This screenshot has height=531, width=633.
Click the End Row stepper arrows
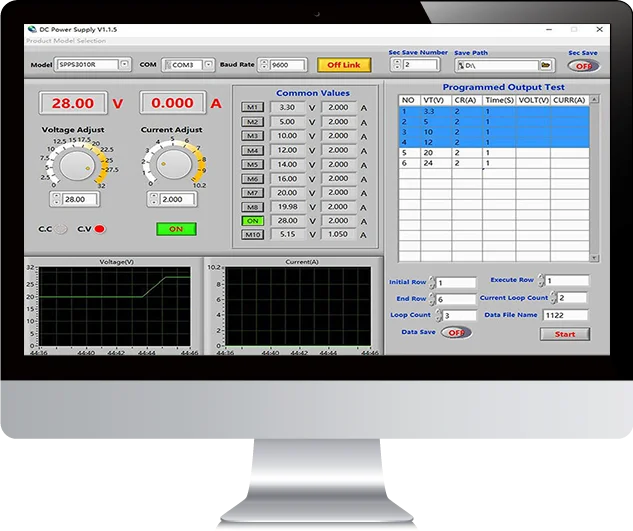pos(432,299)
